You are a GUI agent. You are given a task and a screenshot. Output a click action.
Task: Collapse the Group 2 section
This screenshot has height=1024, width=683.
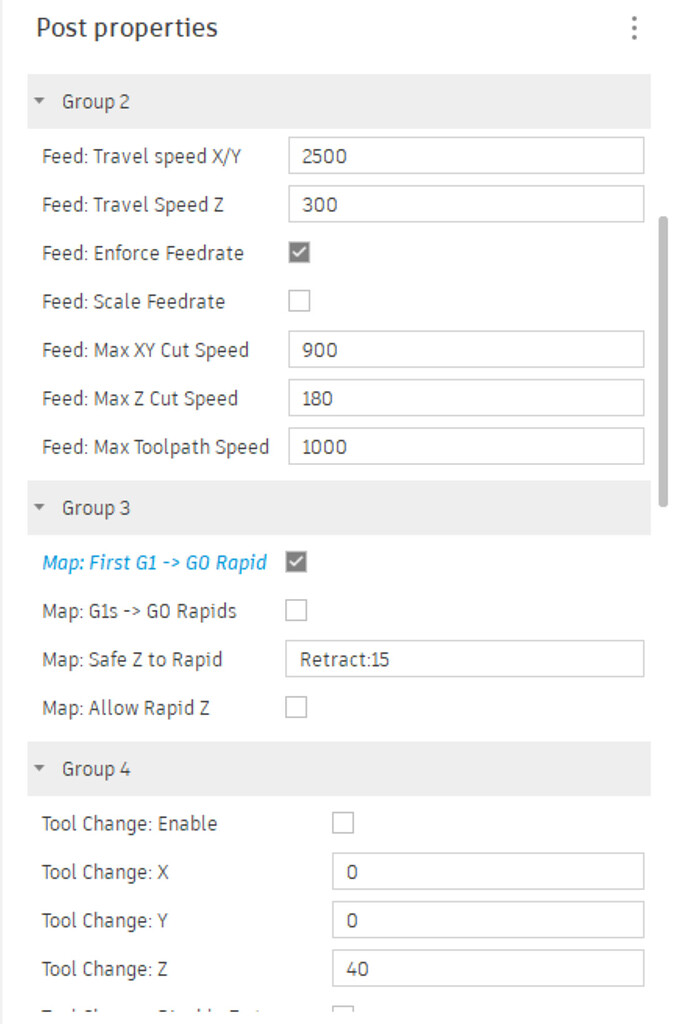click(40, 102)
